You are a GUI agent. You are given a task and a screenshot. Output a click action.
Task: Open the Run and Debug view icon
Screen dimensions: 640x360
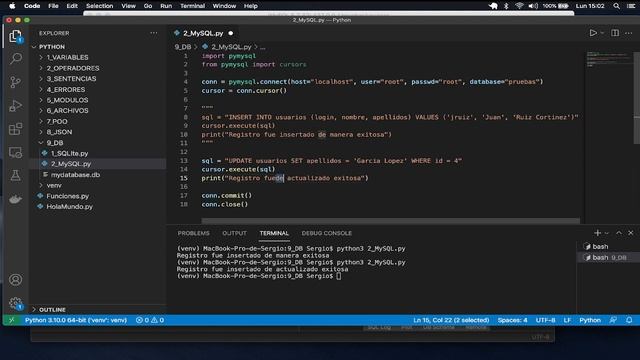(x=16, y=106)
